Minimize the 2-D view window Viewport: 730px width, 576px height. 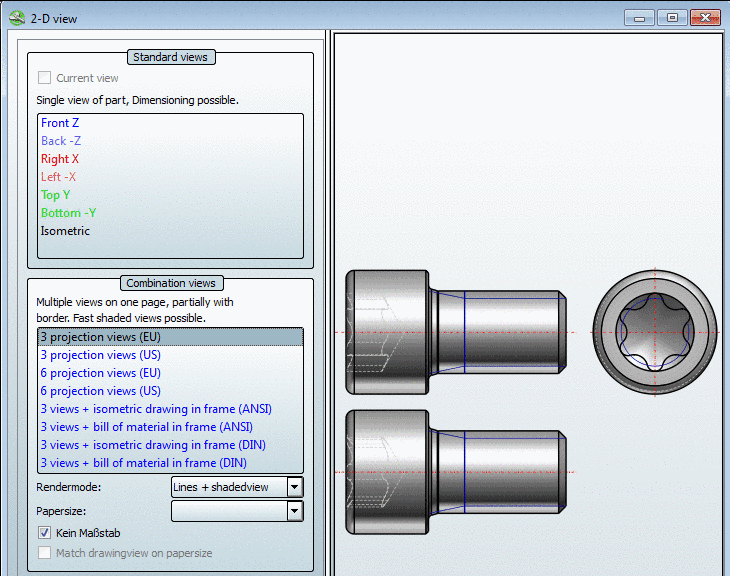[x=639, y=18]
